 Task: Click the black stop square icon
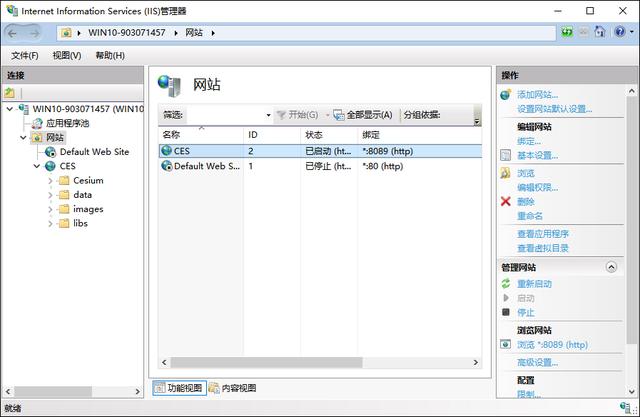(506, 312)
